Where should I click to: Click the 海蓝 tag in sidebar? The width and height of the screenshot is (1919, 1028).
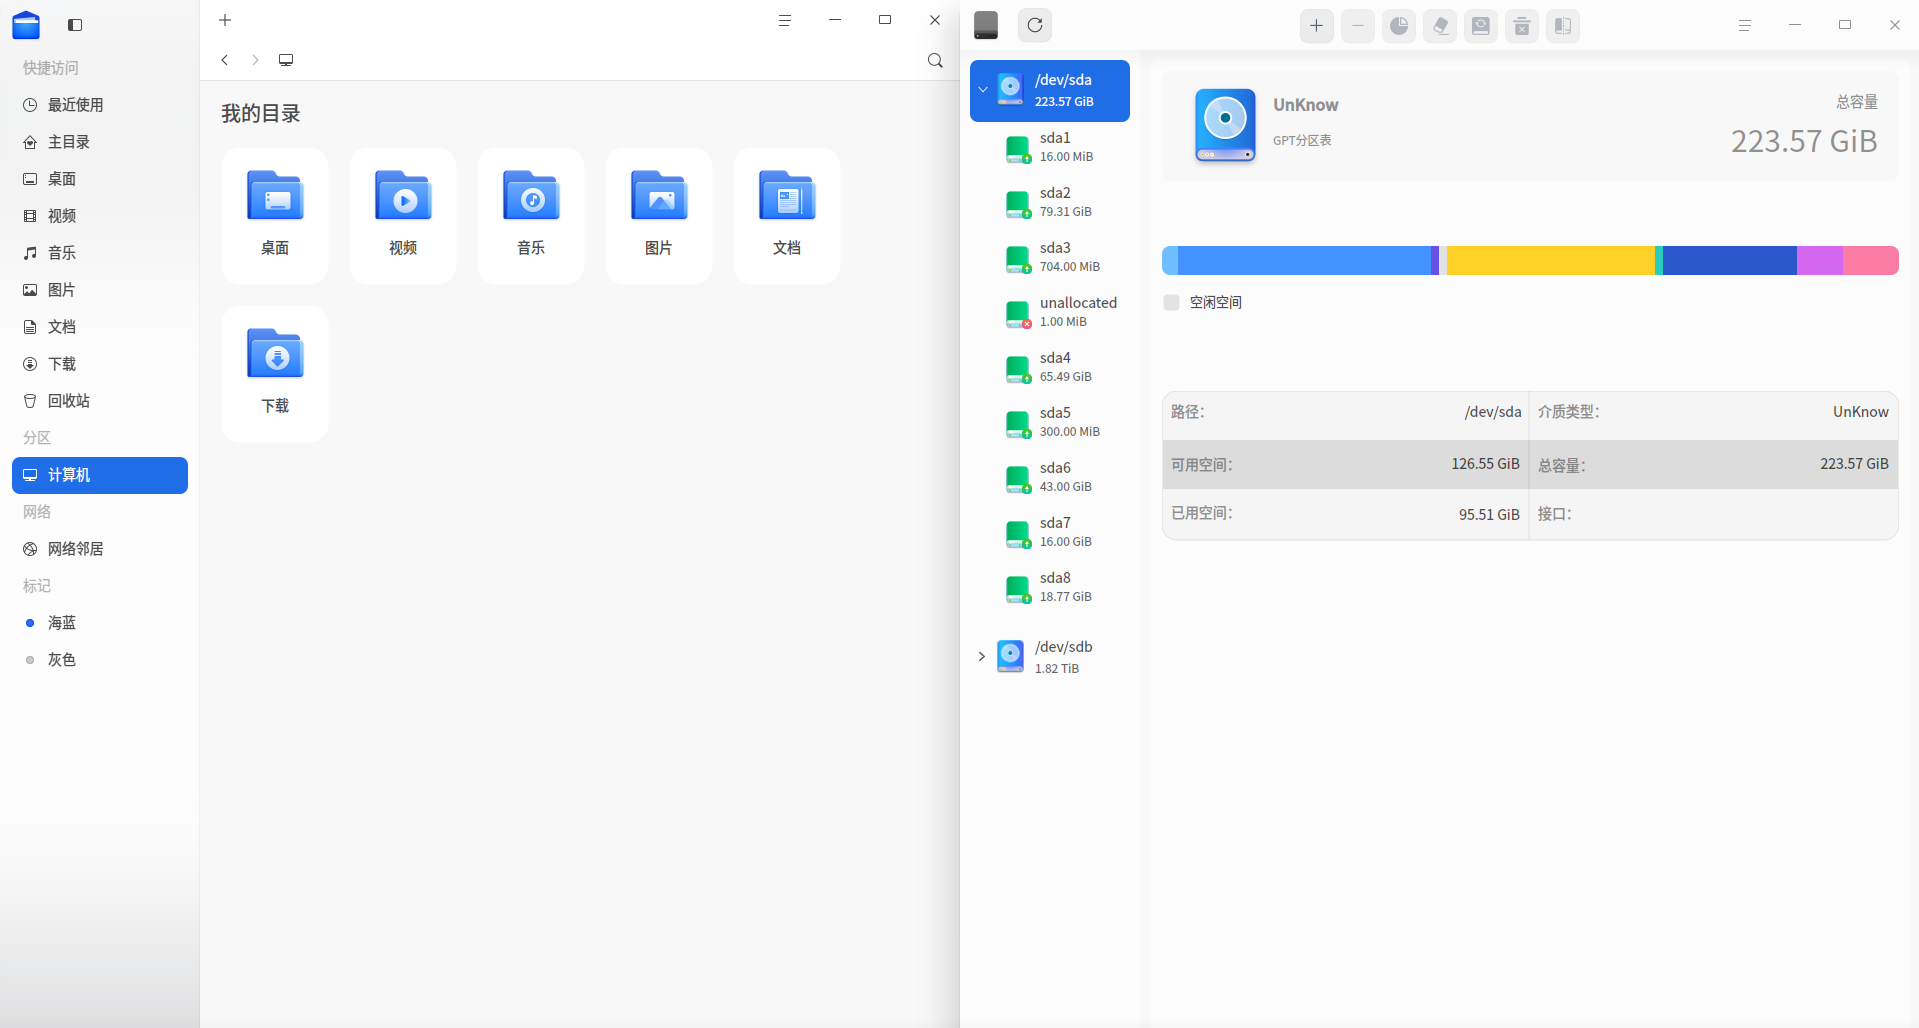click(100, 623)
